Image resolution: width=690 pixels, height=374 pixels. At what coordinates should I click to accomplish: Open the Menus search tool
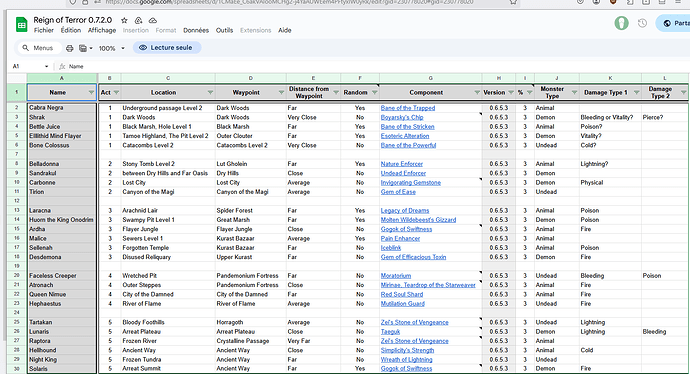coord(38,48)
